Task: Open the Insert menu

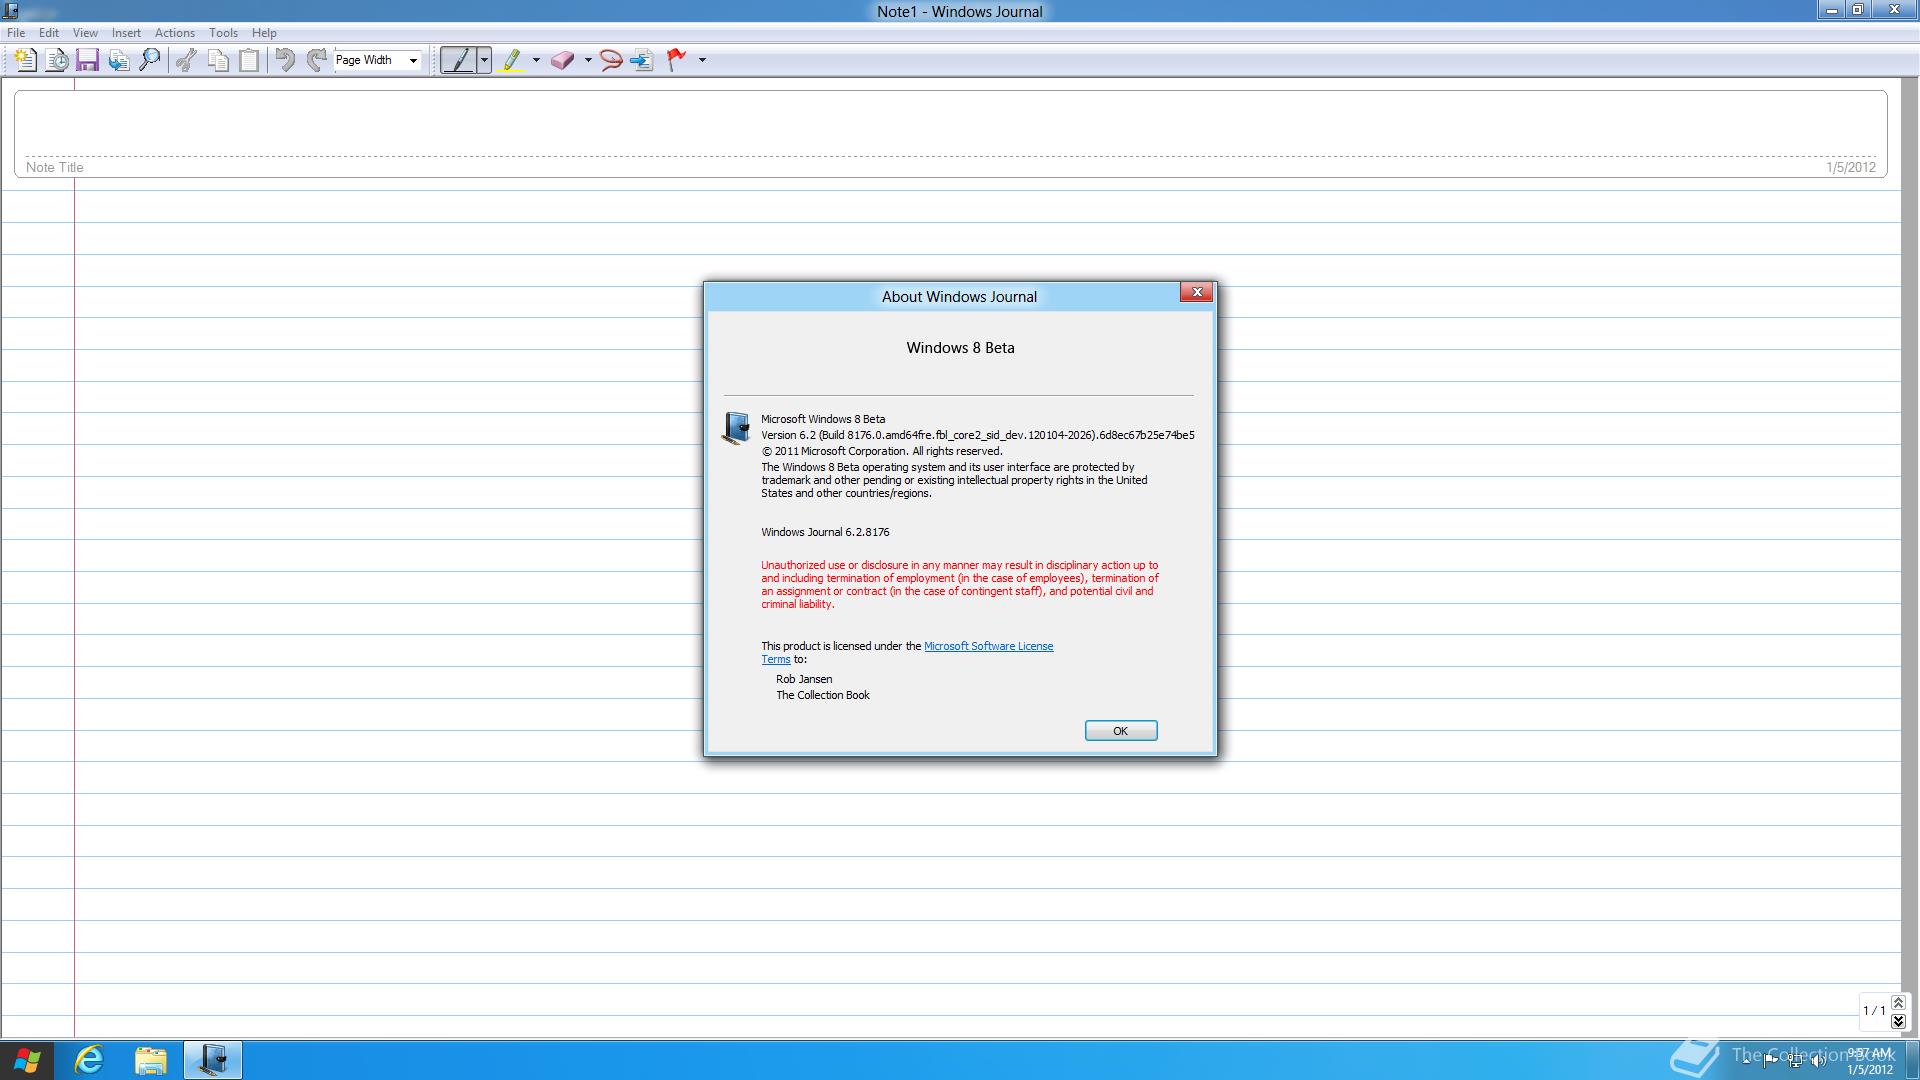Action: [x=126, y=33]
